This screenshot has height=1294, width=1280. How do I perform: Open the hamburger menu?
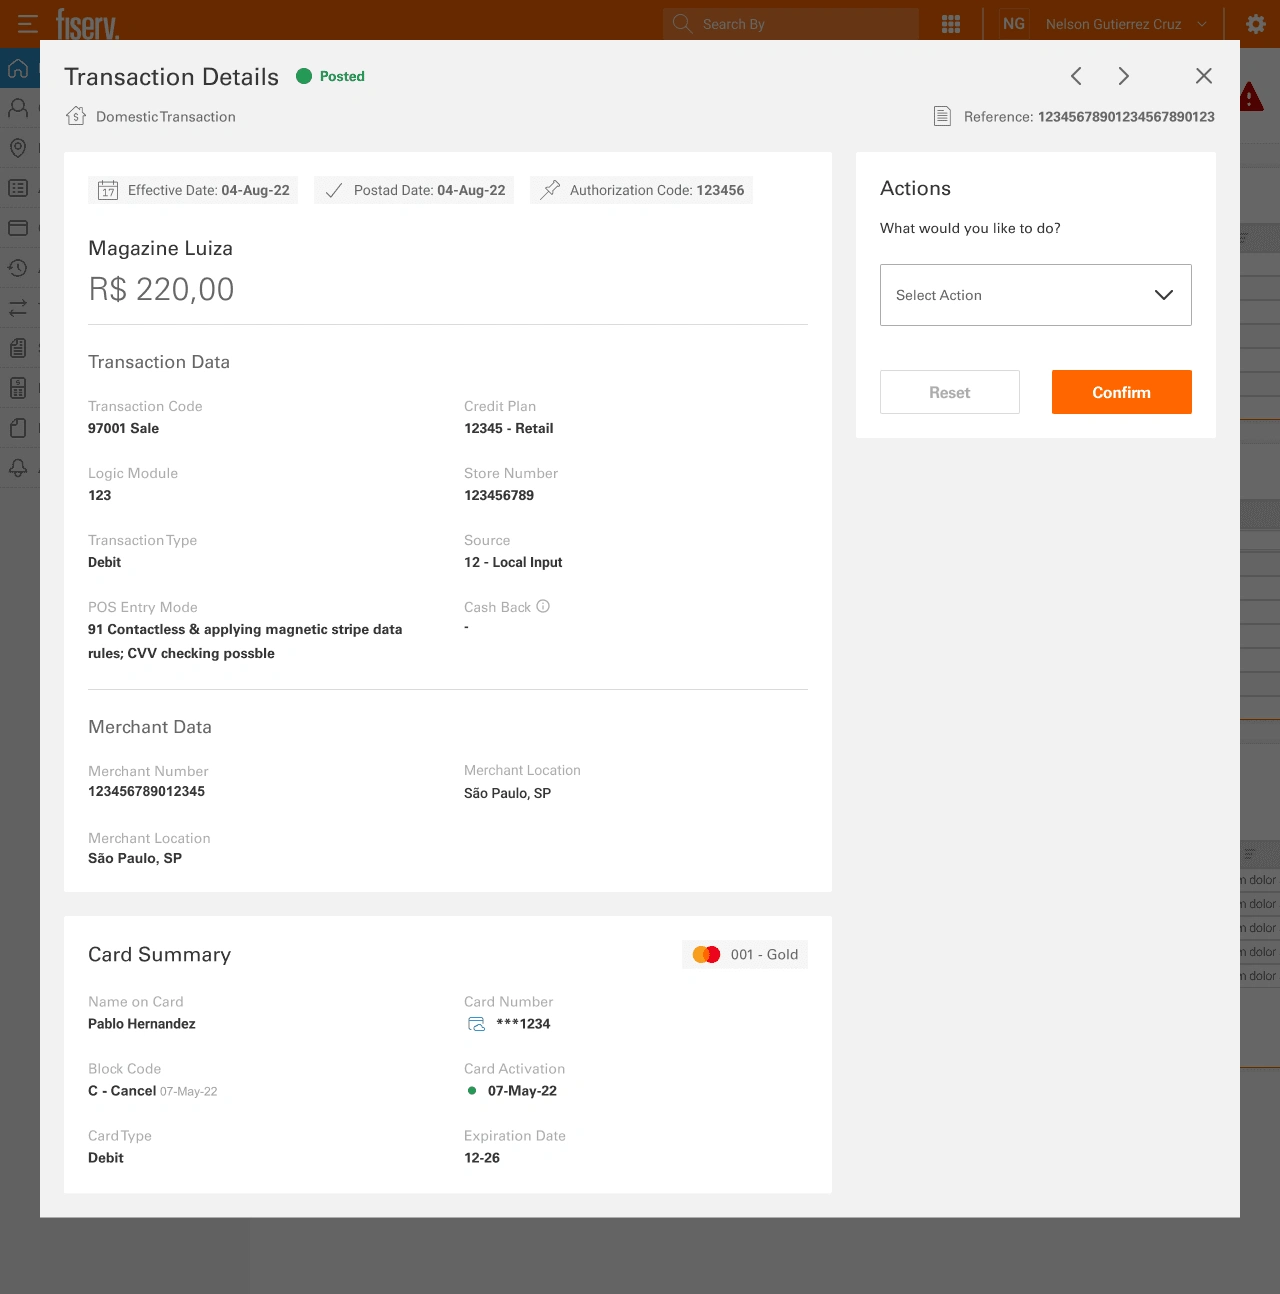click(x=28, y=24)
